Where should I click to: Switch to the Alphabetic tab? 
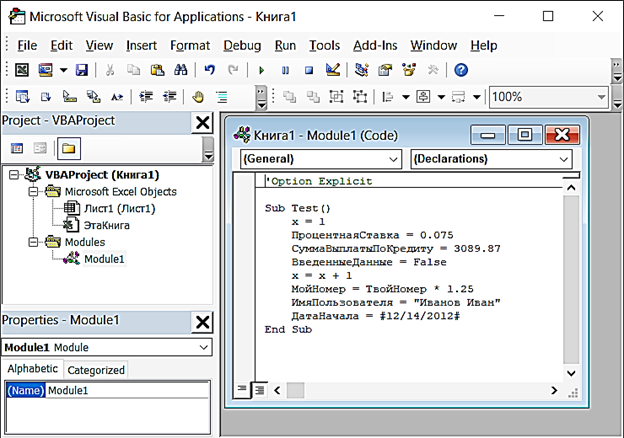pos(33,369)
